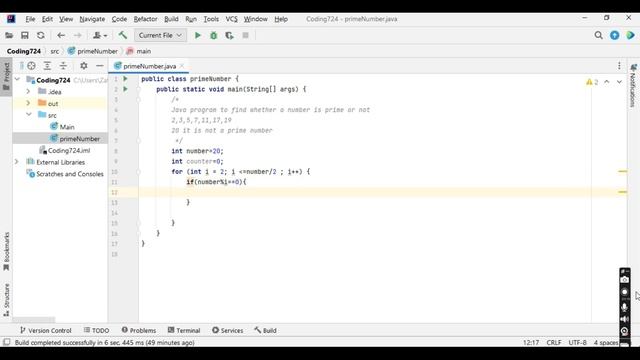Open the Refactor menu
The height and width of the screenshot is (360, 640).
click(x=145, y=19)
